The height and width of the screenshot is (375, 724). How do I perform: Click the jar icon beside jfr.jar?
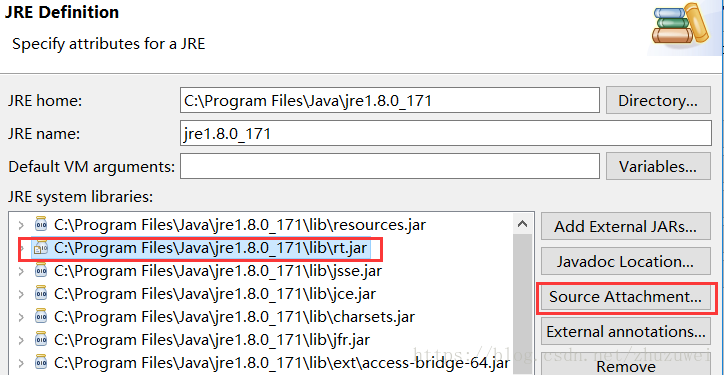tap(41, 340)
